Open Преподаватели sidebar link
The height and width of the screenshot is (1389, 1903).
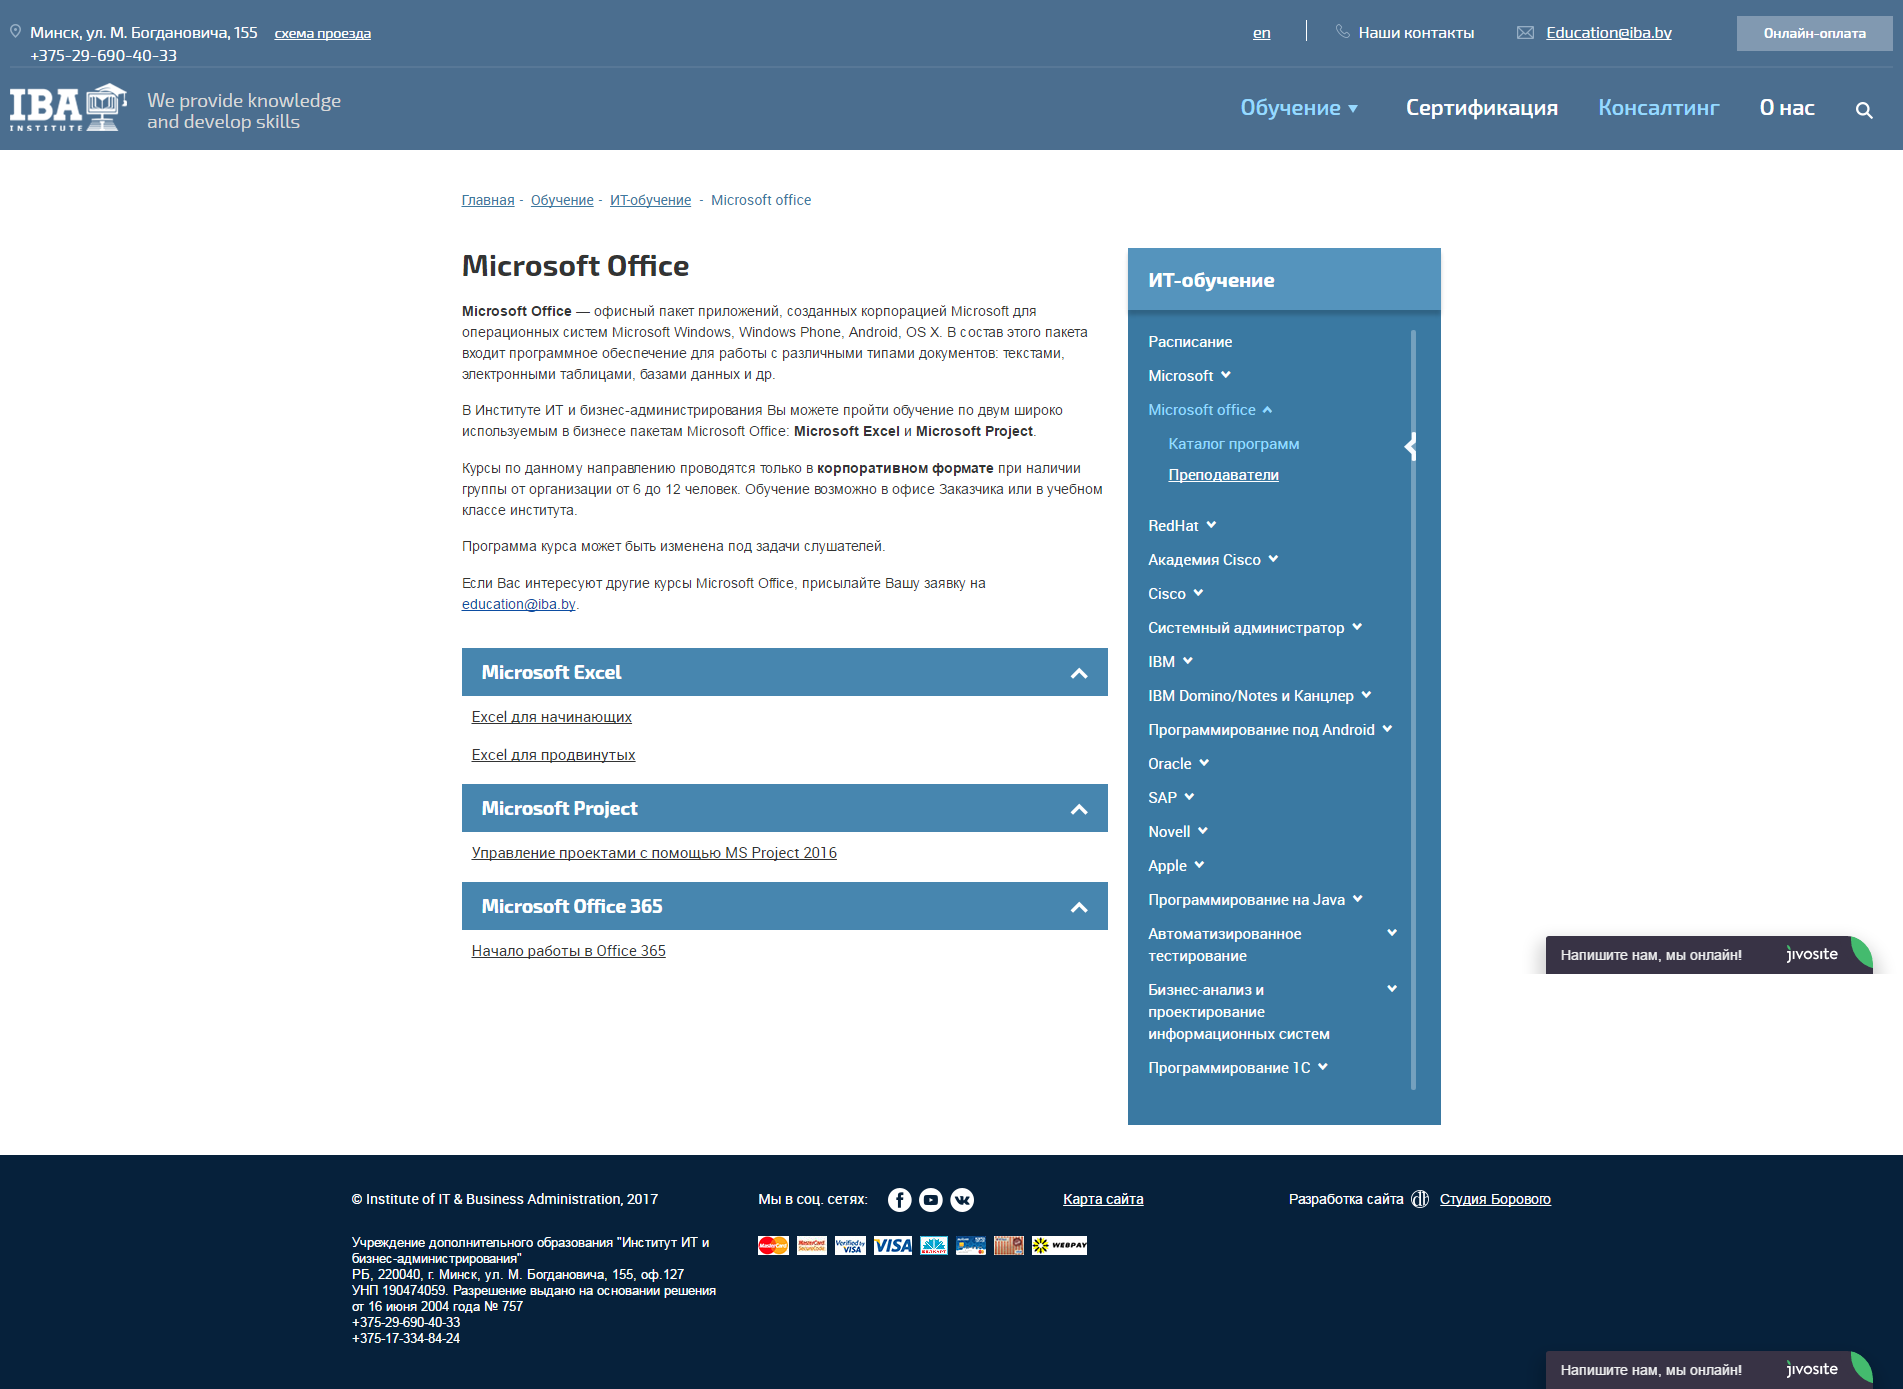[x=1223, y=475]
